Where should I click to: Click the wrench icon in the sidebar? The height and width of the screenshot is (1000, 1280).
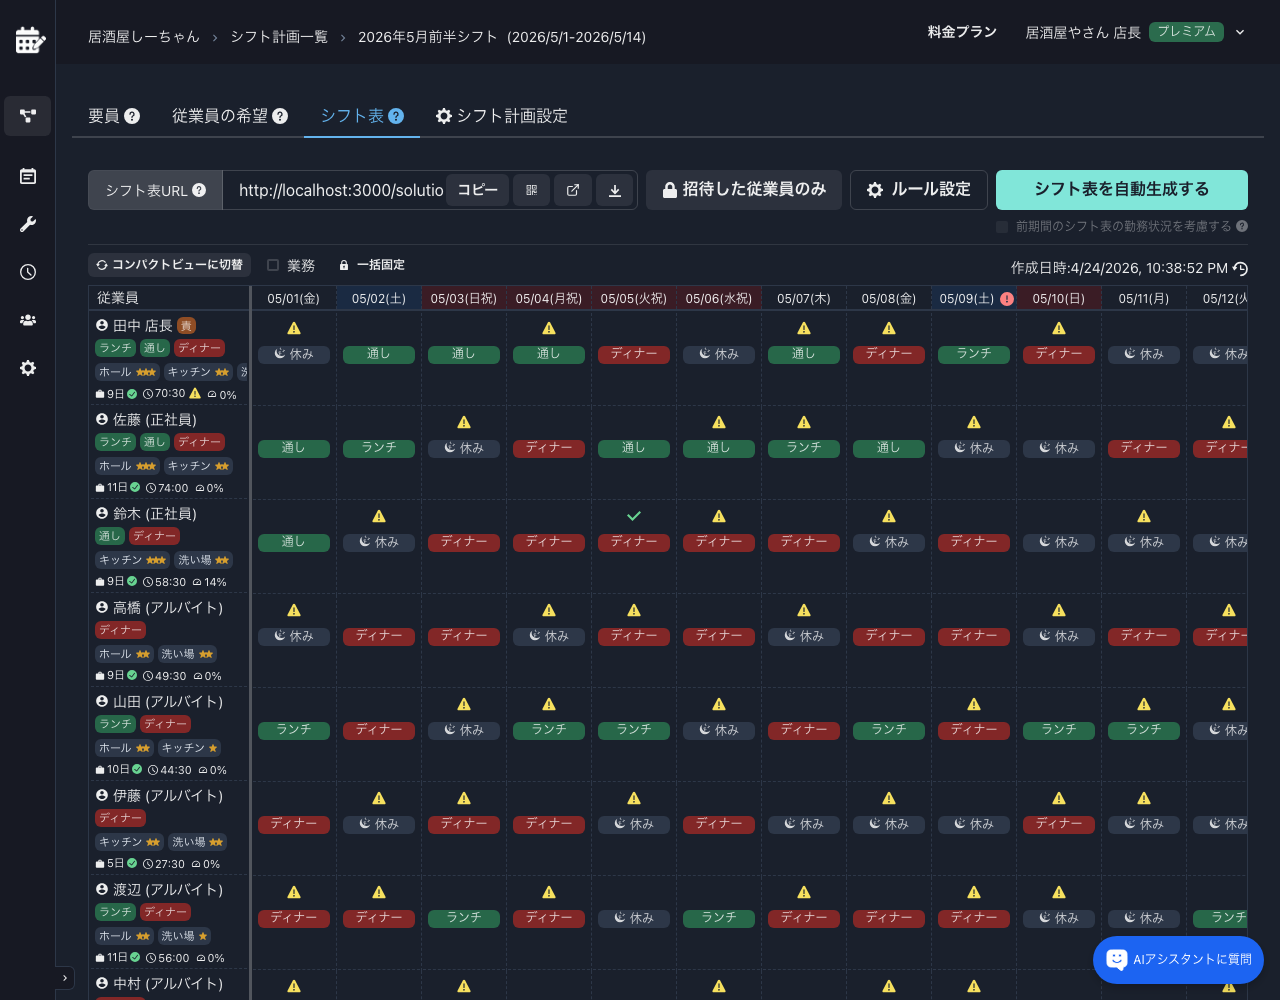tap(28, 224)
